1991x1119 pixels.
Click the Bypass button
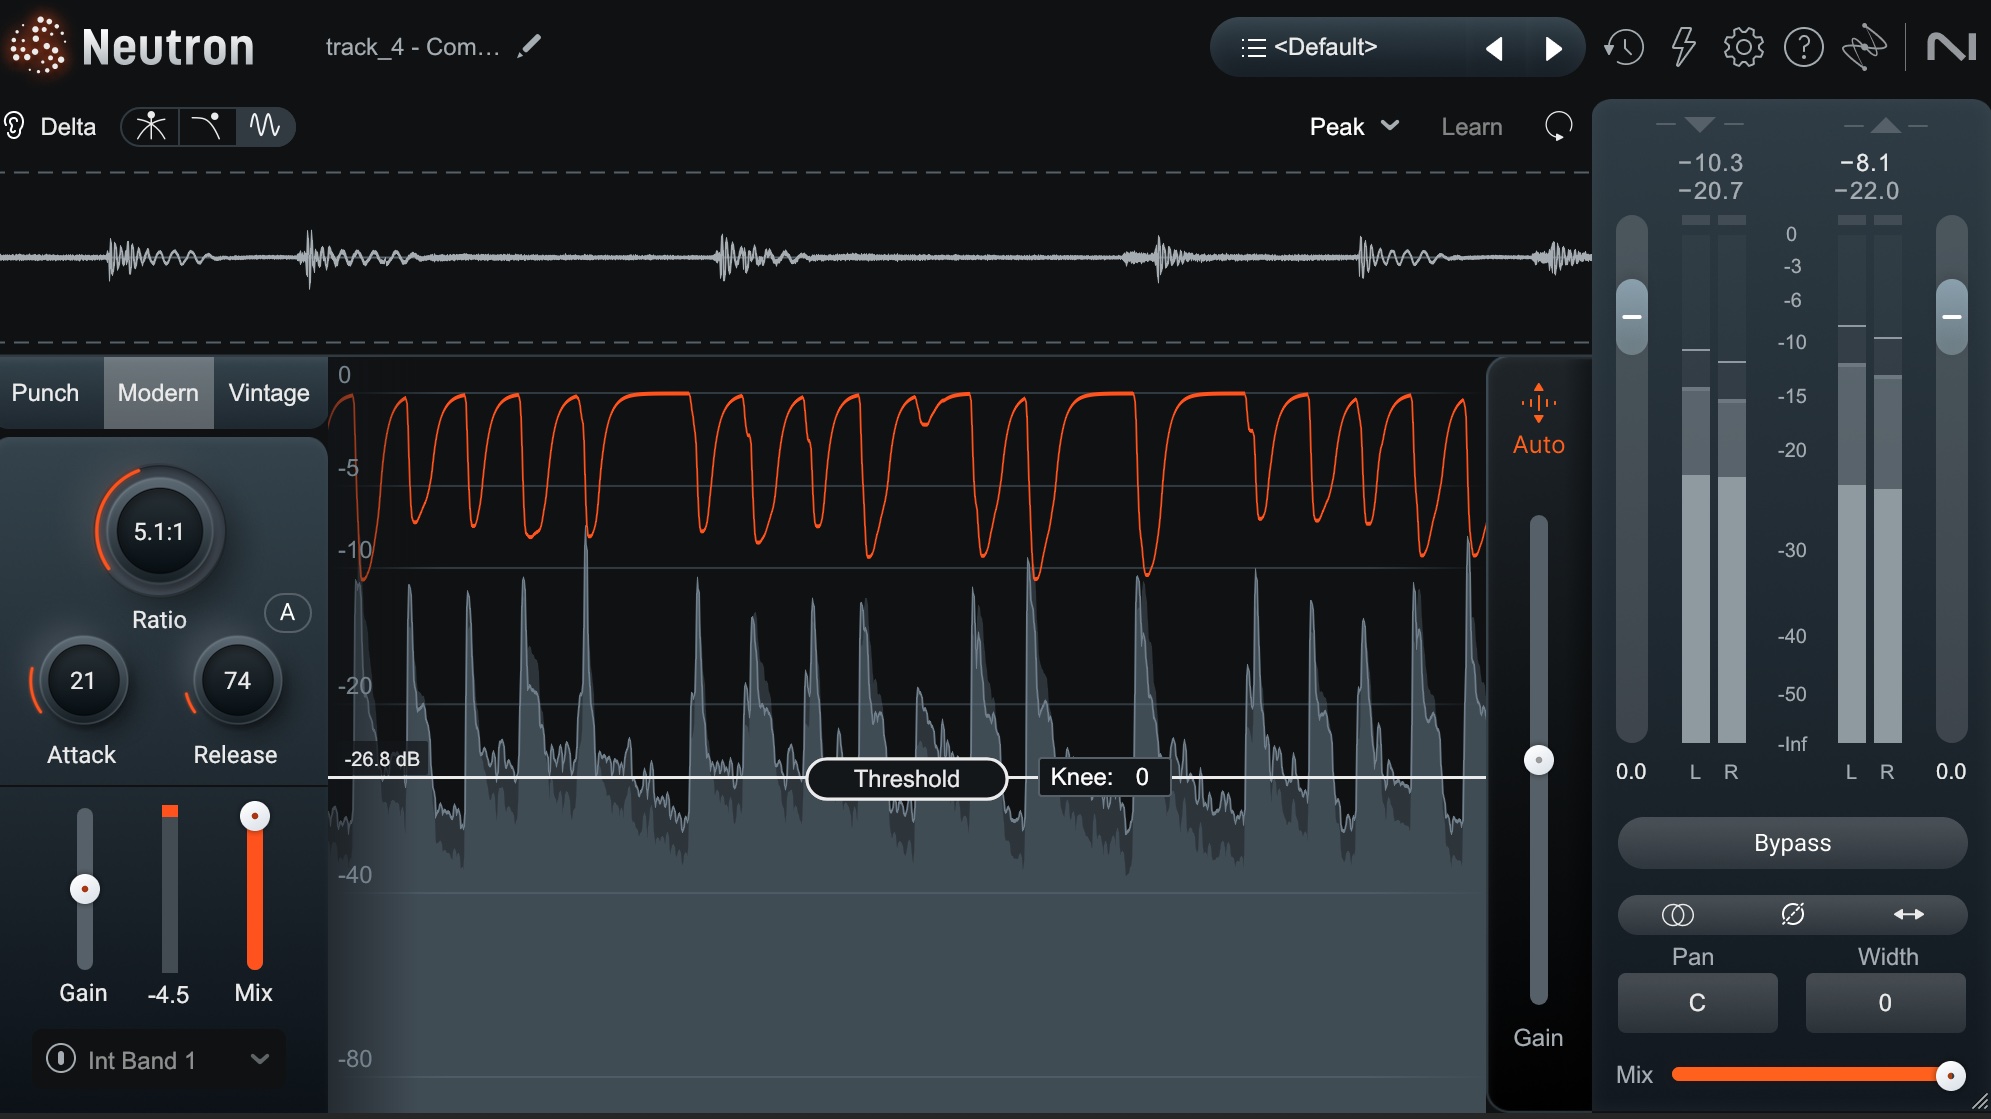1792,843
